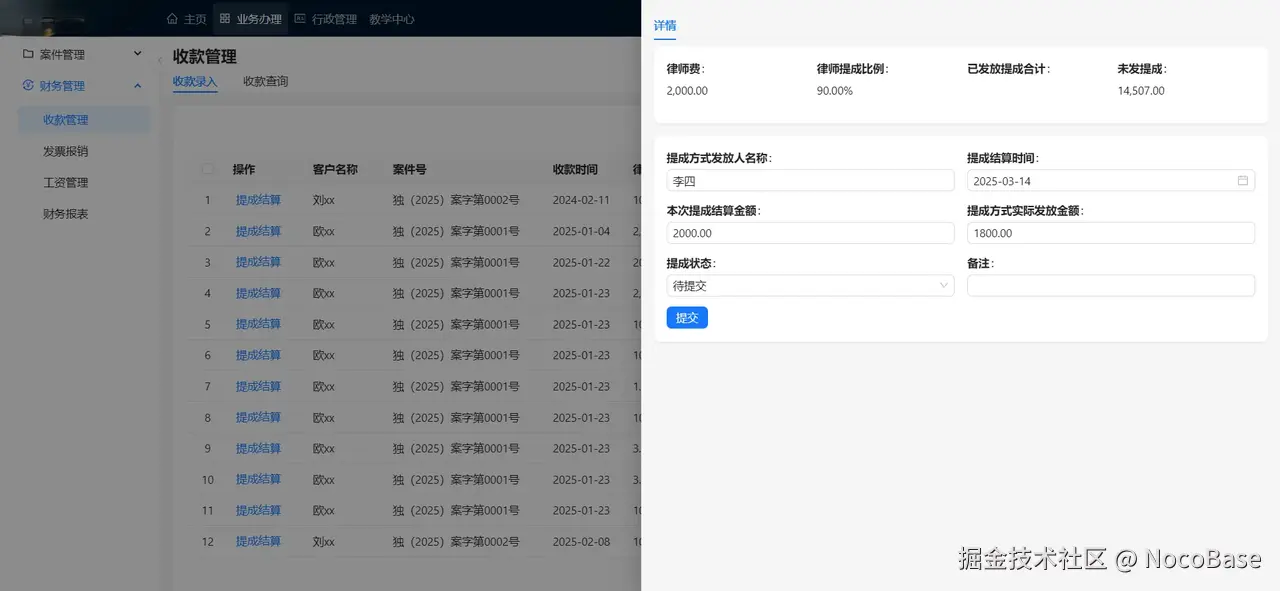Click the 操作 column header
This screenshot has width=1280, height=591.
click(x=244, y=170)
